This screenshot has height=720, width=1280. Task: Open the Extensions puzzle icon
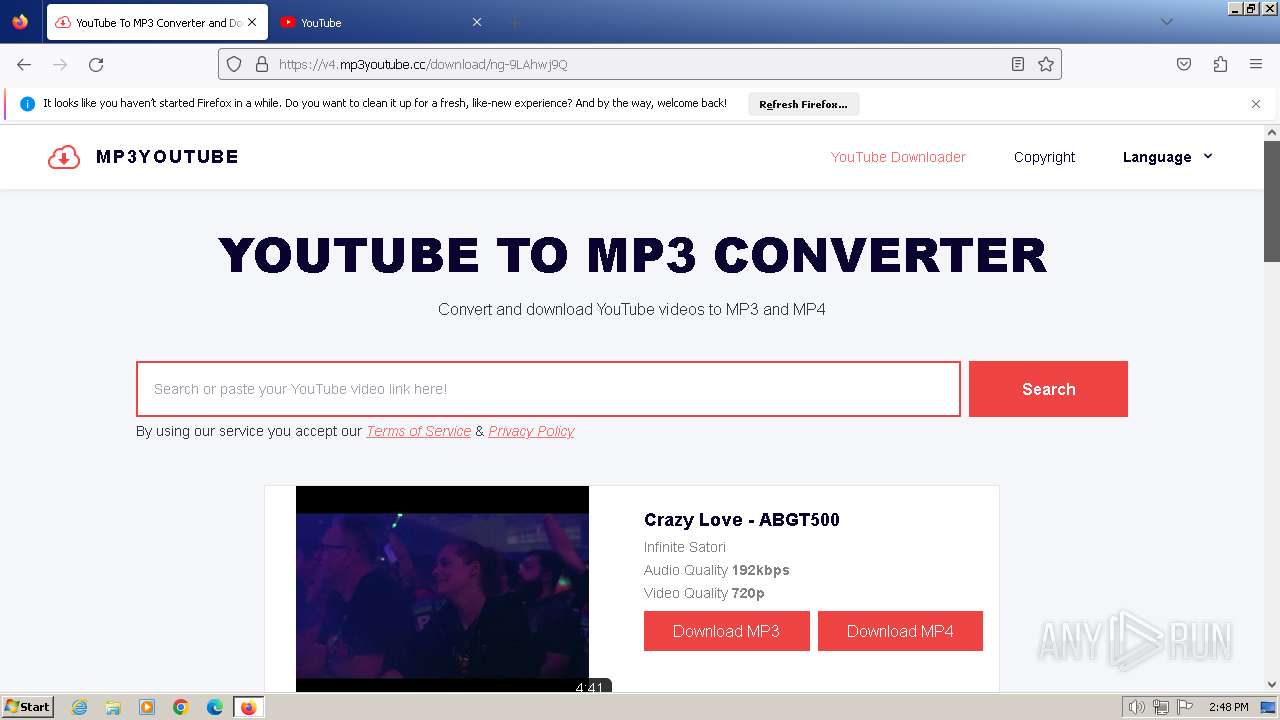(1220, 64)
